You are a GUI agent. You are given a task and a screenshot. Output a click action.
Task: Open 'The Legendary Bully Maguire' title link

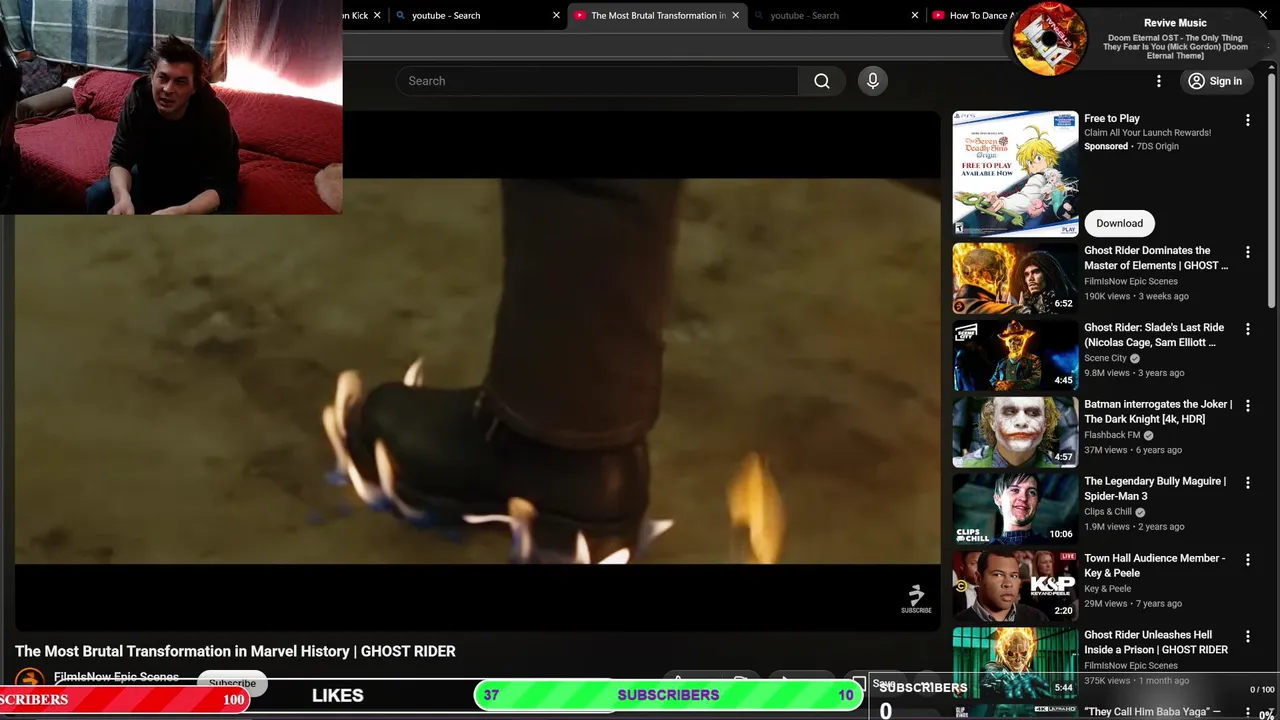(x=1155, y=488)
